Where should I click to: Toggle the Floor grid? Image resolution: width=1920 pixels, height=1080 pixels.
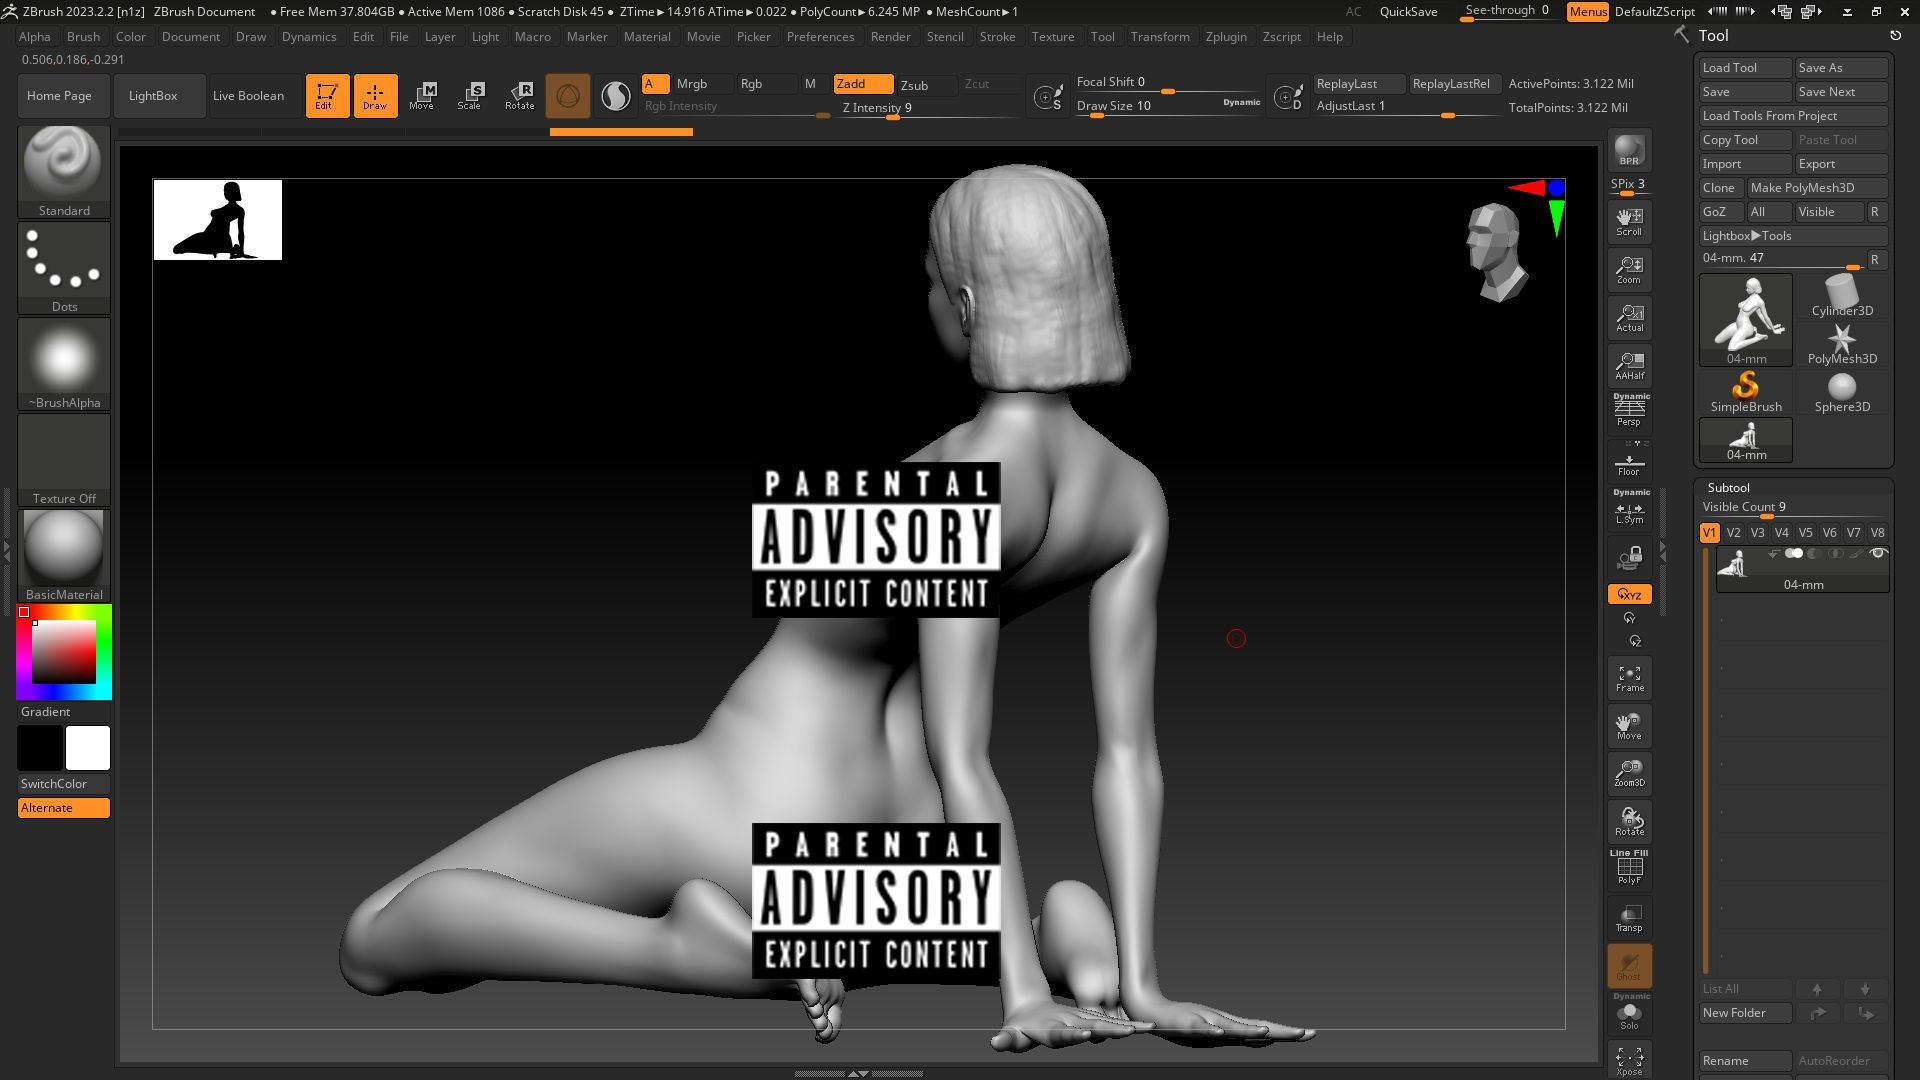[1629, 461]
